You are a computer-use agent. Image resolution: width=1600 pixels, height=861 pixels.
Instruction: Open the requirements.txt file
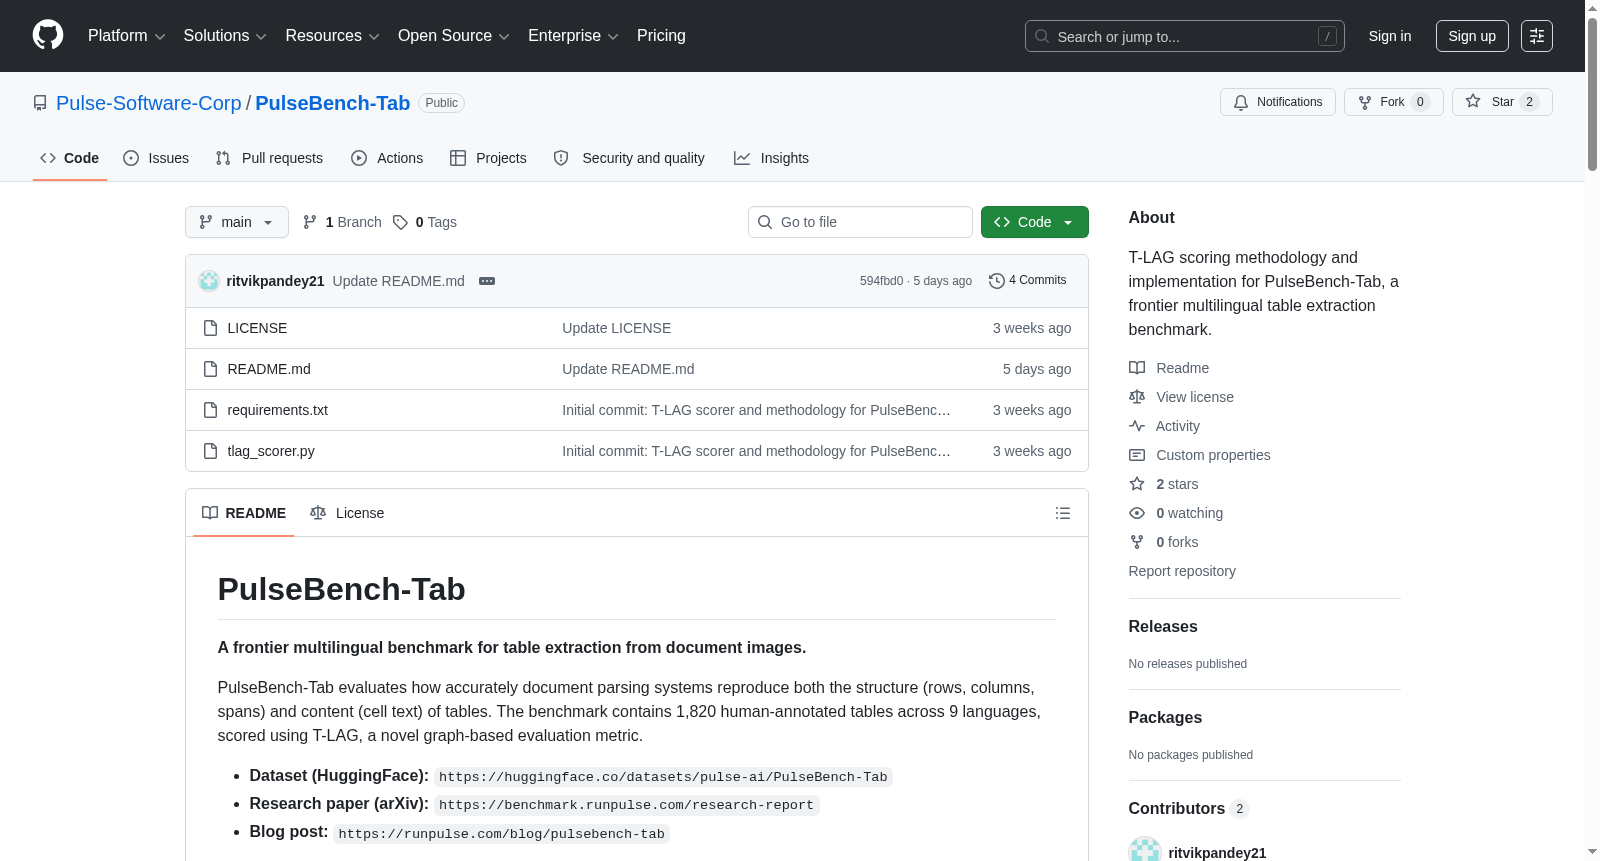pyautogui.click(x=278, y=410)
